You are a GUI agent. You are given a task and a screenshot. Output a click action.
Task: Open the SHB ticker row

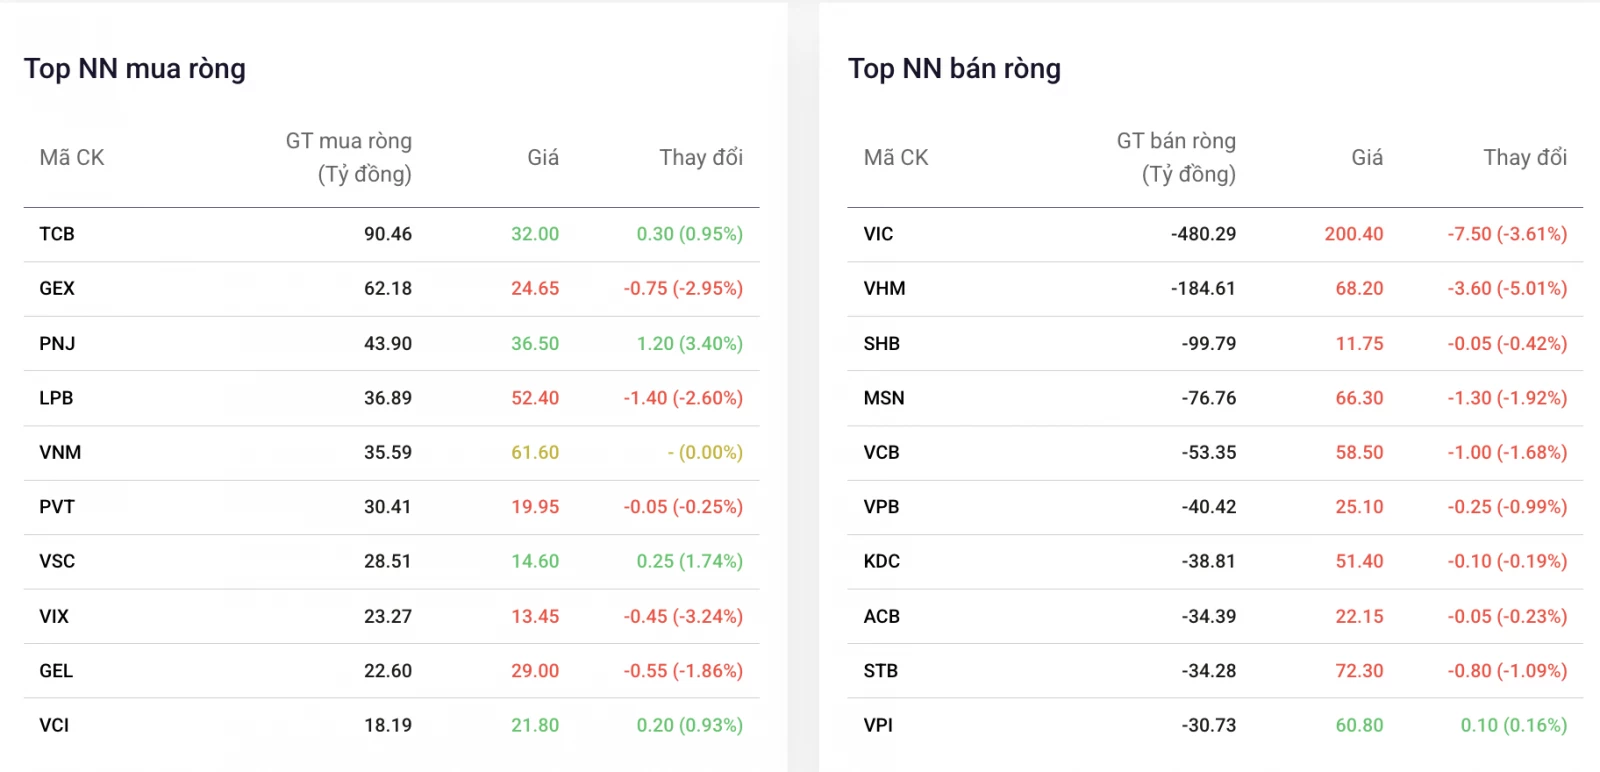(x=1215, y=343)
